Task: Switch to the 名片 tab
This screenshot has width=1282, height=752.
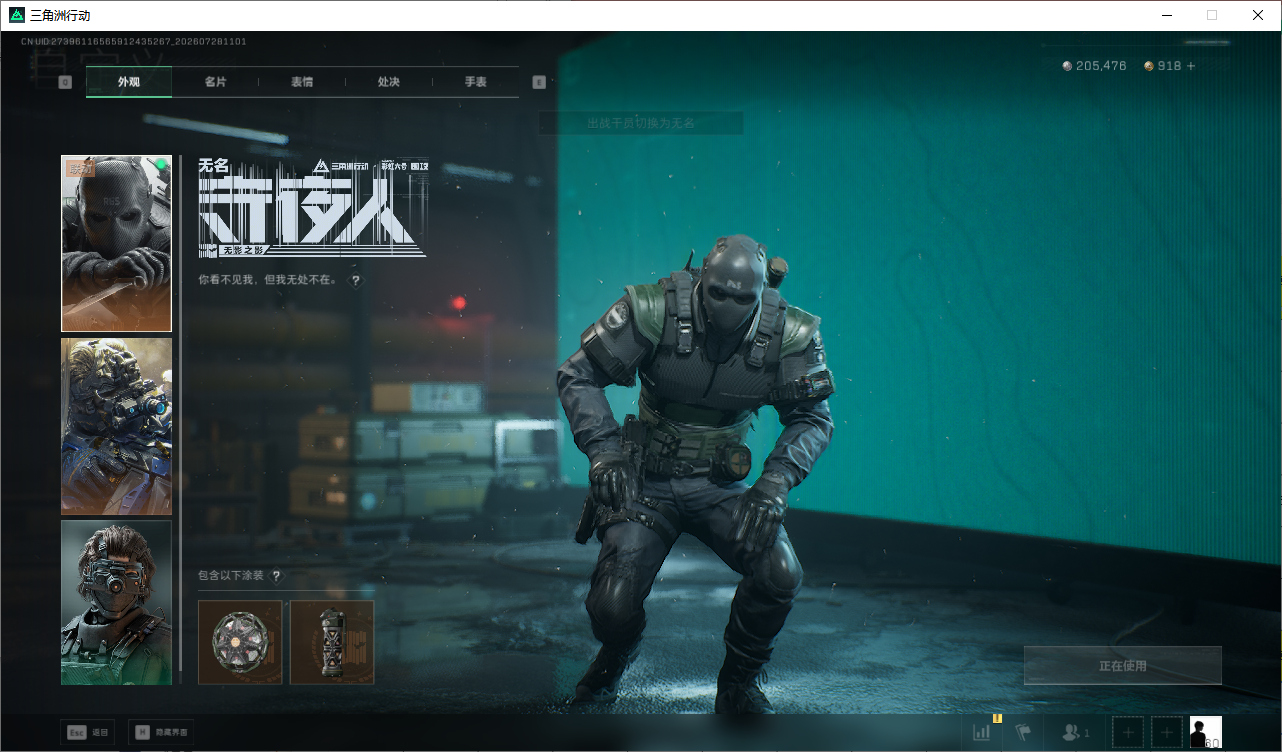Action: coord(215,82)
